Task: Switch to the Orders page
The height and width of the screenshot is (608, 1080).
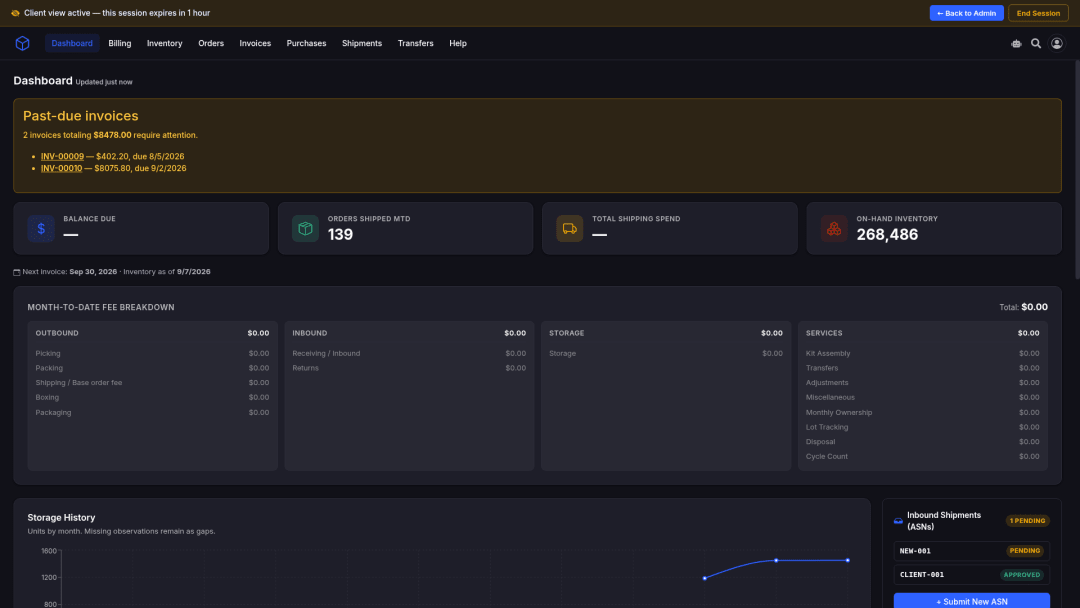Action: point(211,43)
